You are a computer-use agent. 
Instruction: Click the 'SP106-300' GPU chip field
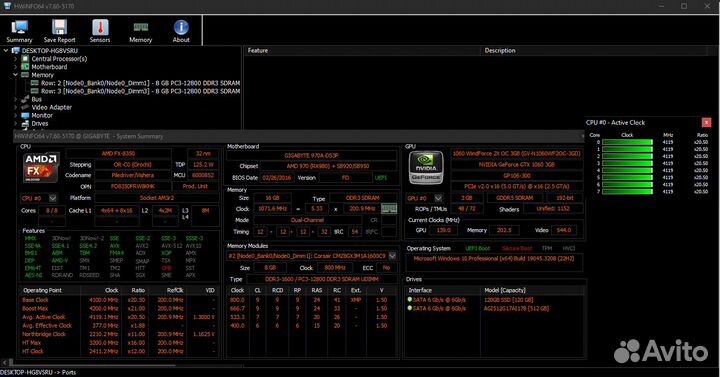pyautogui.click(x=517, y=175)
